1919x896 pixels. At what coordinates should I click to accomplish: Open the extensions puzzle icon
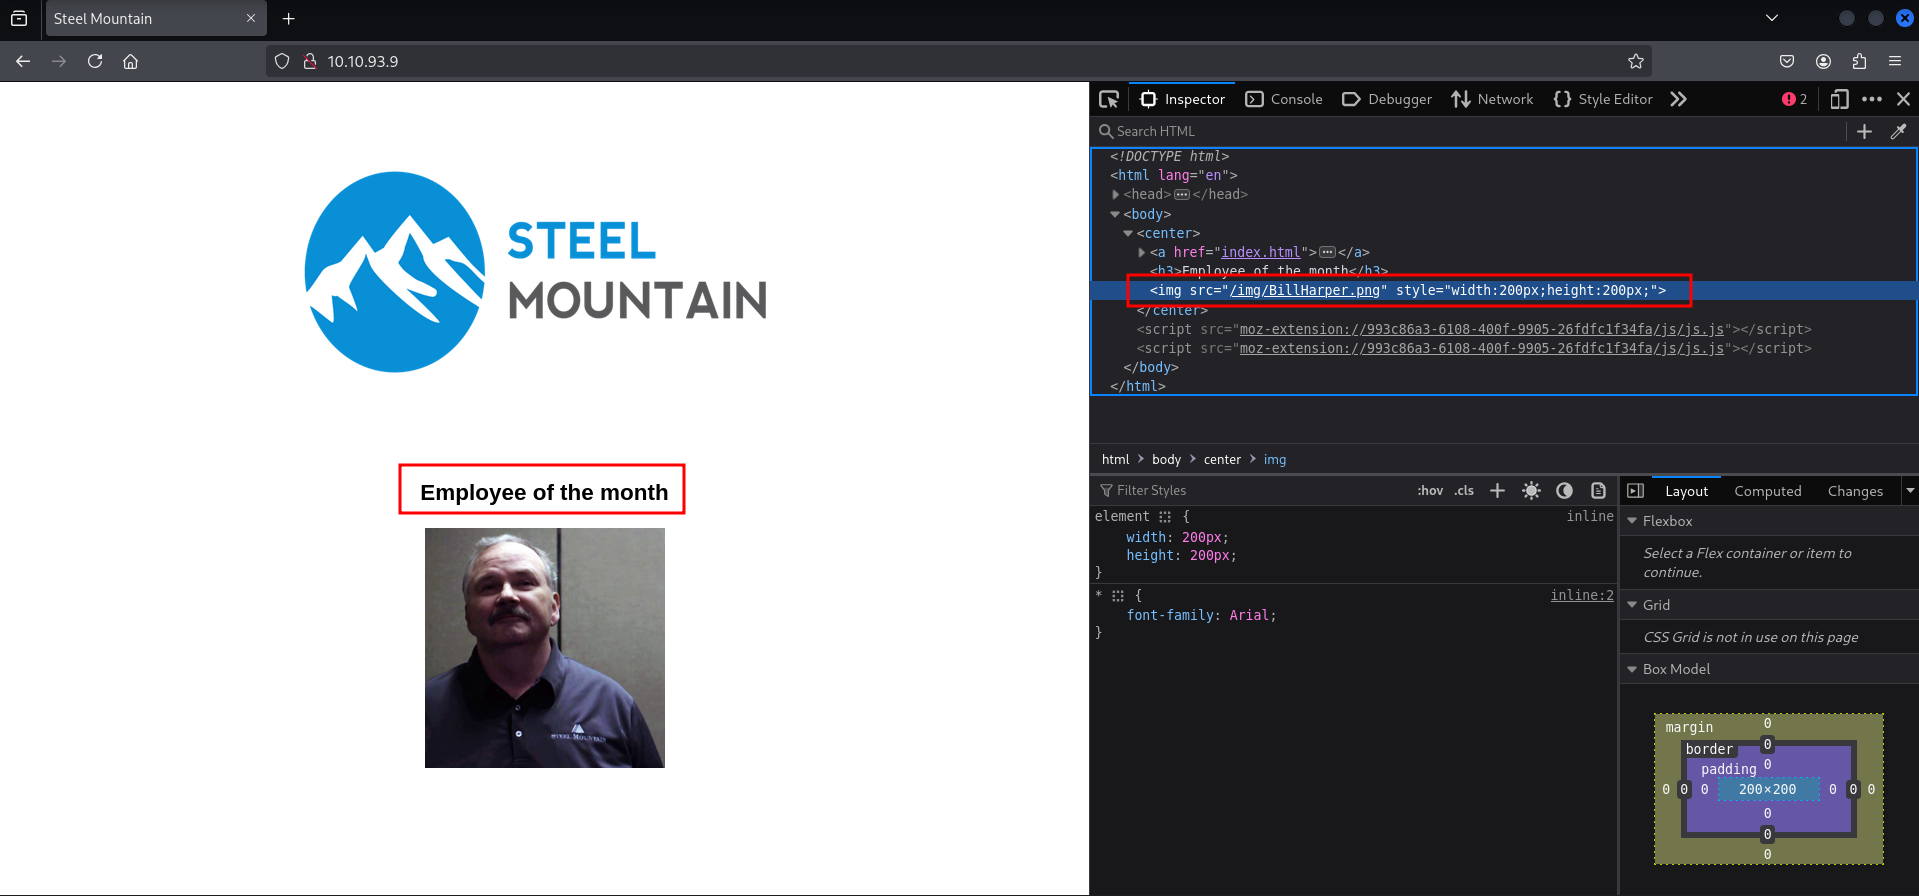click(1859, 61)
